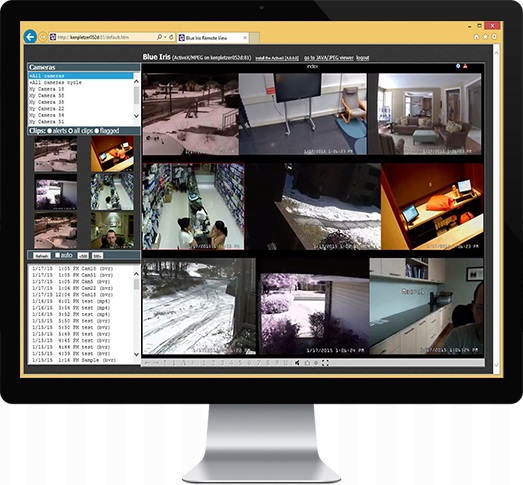
Task: Open the 1:04 PM Cam22 clip entry
Action: coord(73,288)
